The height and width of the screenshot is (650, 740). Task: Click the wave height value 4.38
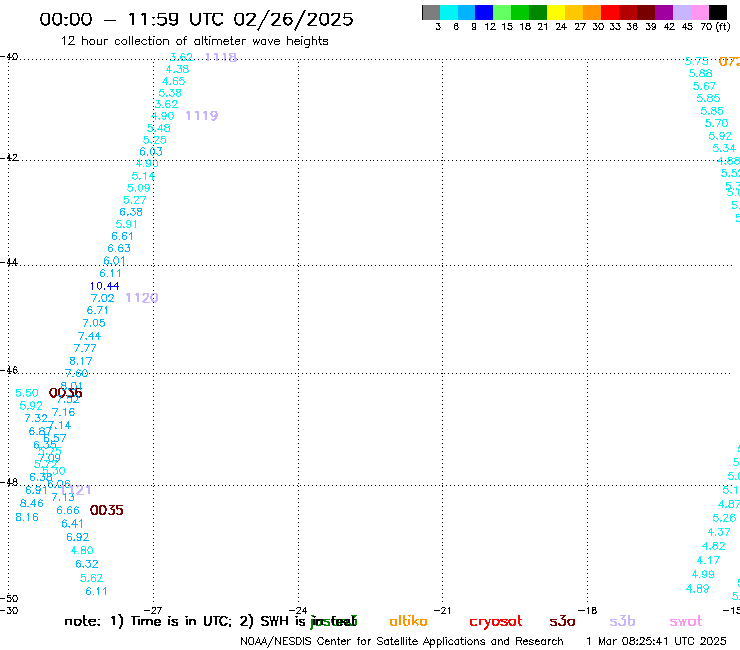pos(177,69)
